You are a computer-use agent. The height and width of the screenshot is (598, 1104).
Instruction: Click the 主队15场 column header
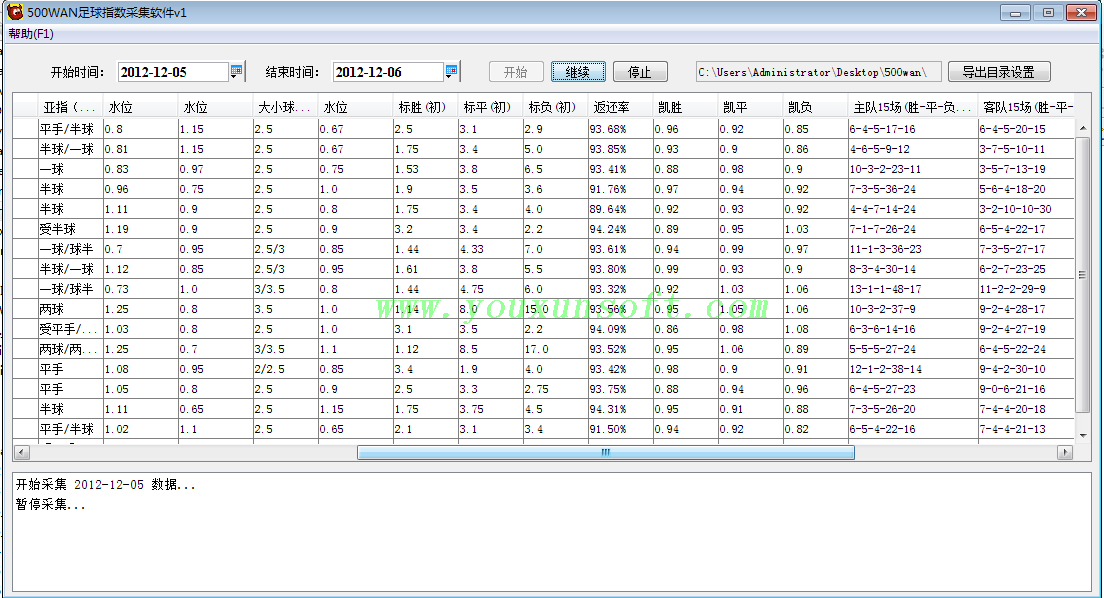[x=913, y=107]
